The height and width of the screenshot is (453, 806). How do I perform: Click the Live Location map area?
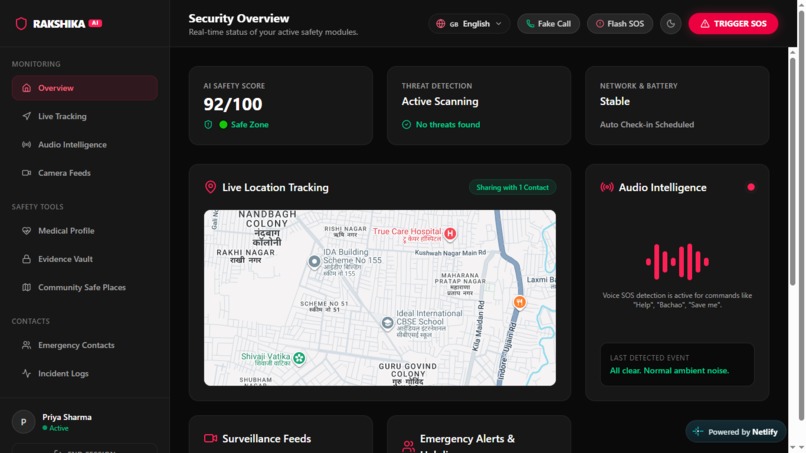click(380, 298)
